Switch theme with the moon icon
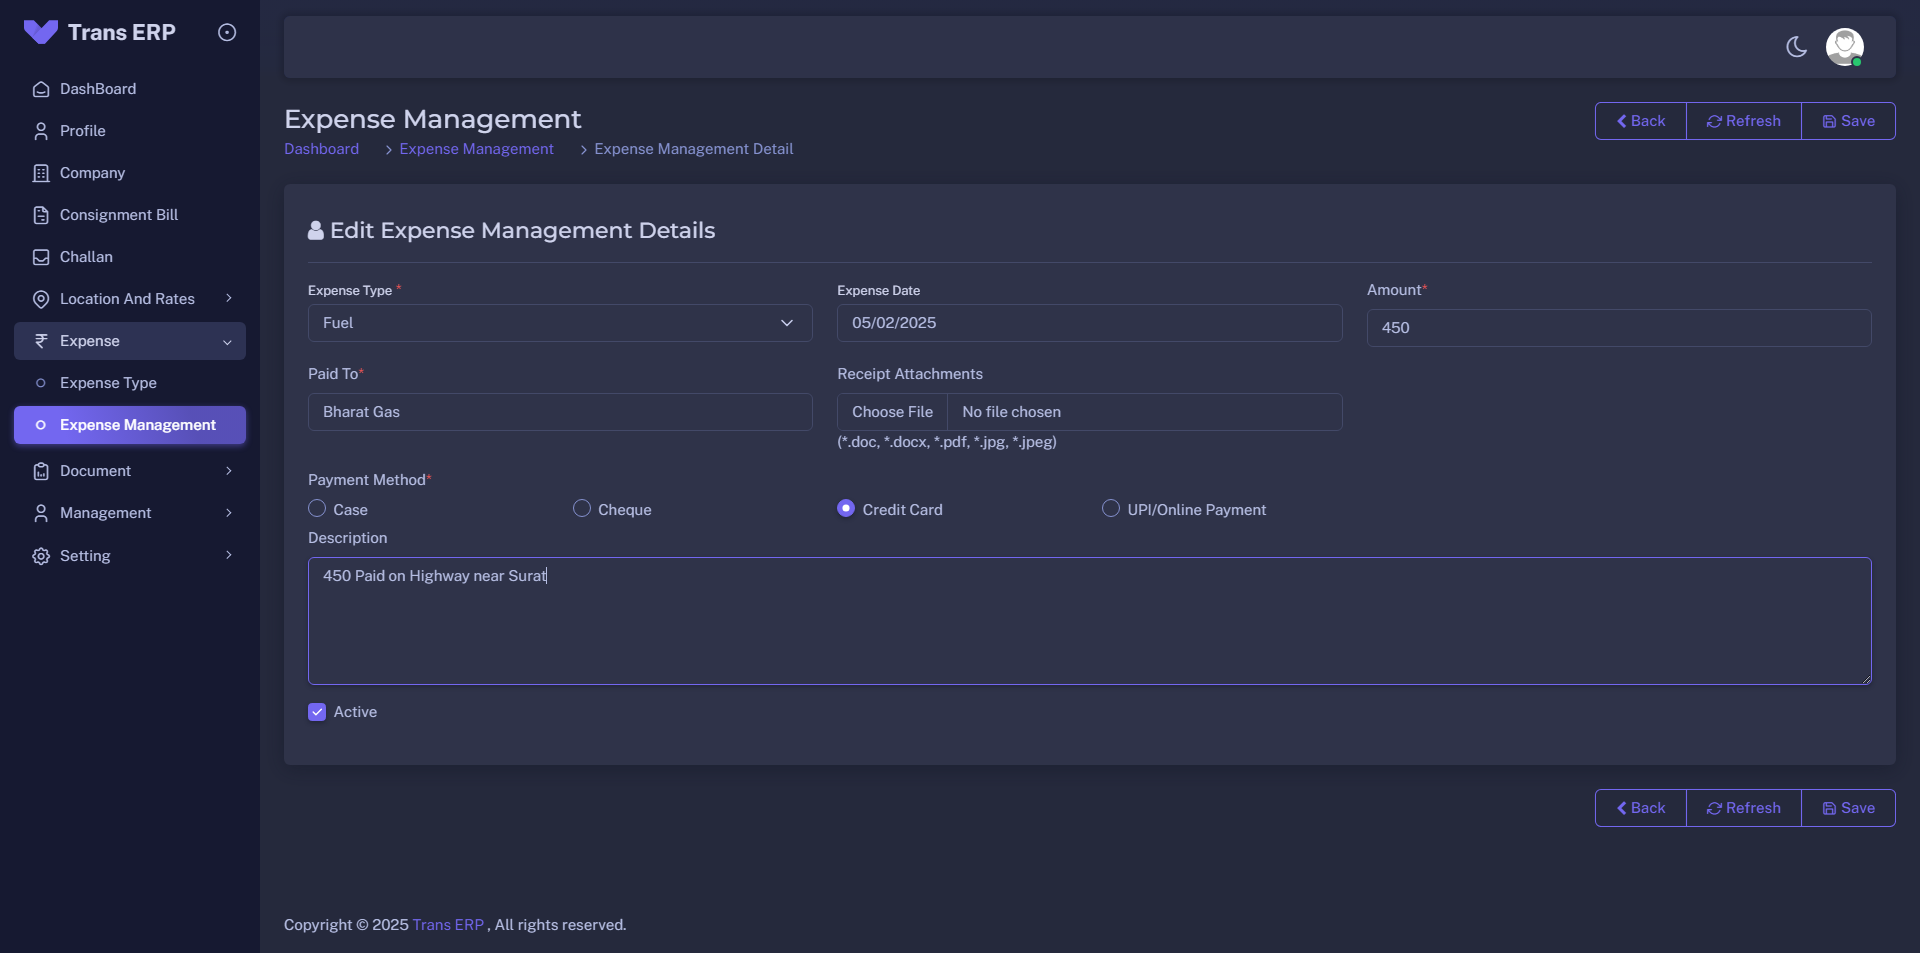 tap(1797, 47)
